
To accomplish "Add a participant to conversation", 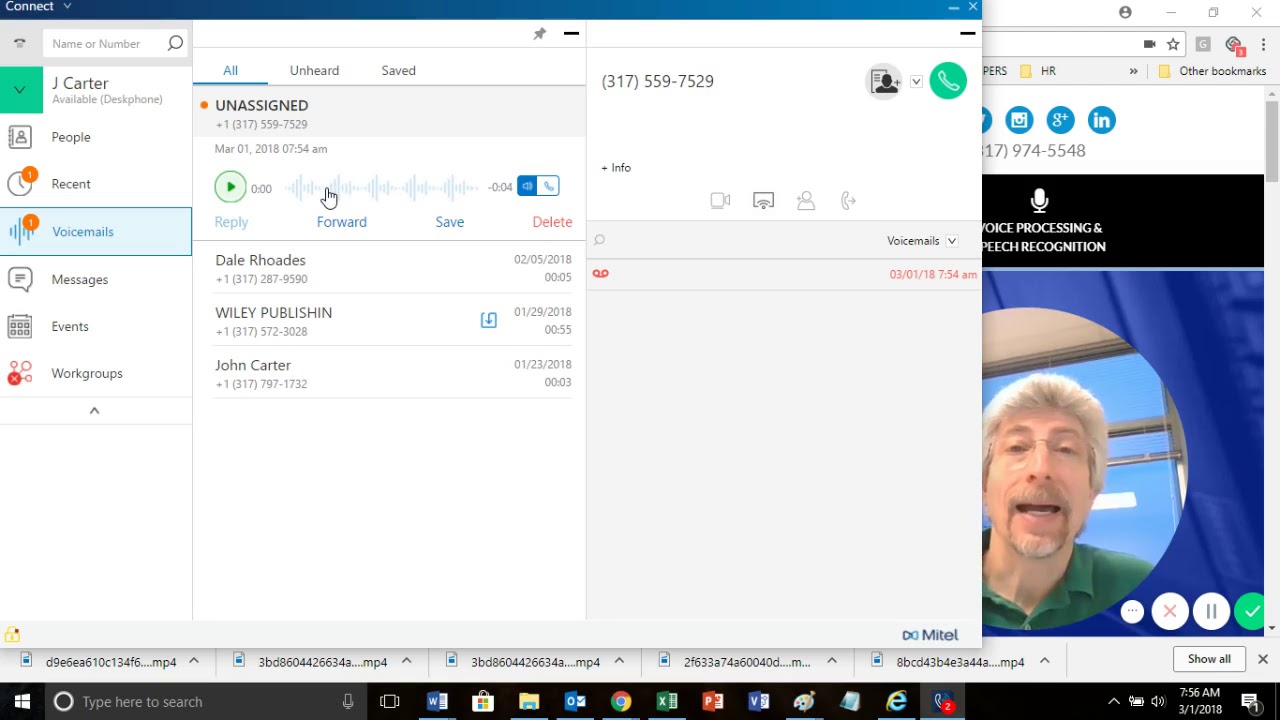I will (x=805, y=201).
